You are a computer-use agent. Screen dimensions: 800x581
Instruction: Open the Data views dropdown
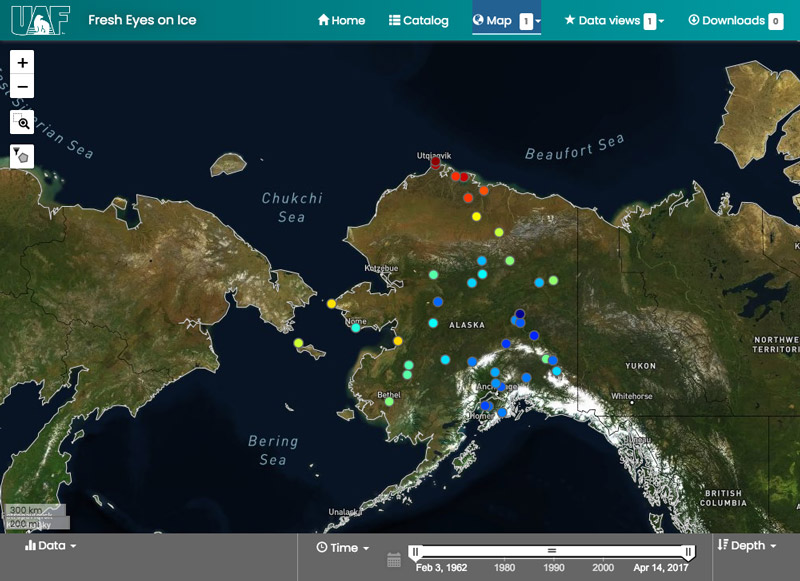(614, 20)
